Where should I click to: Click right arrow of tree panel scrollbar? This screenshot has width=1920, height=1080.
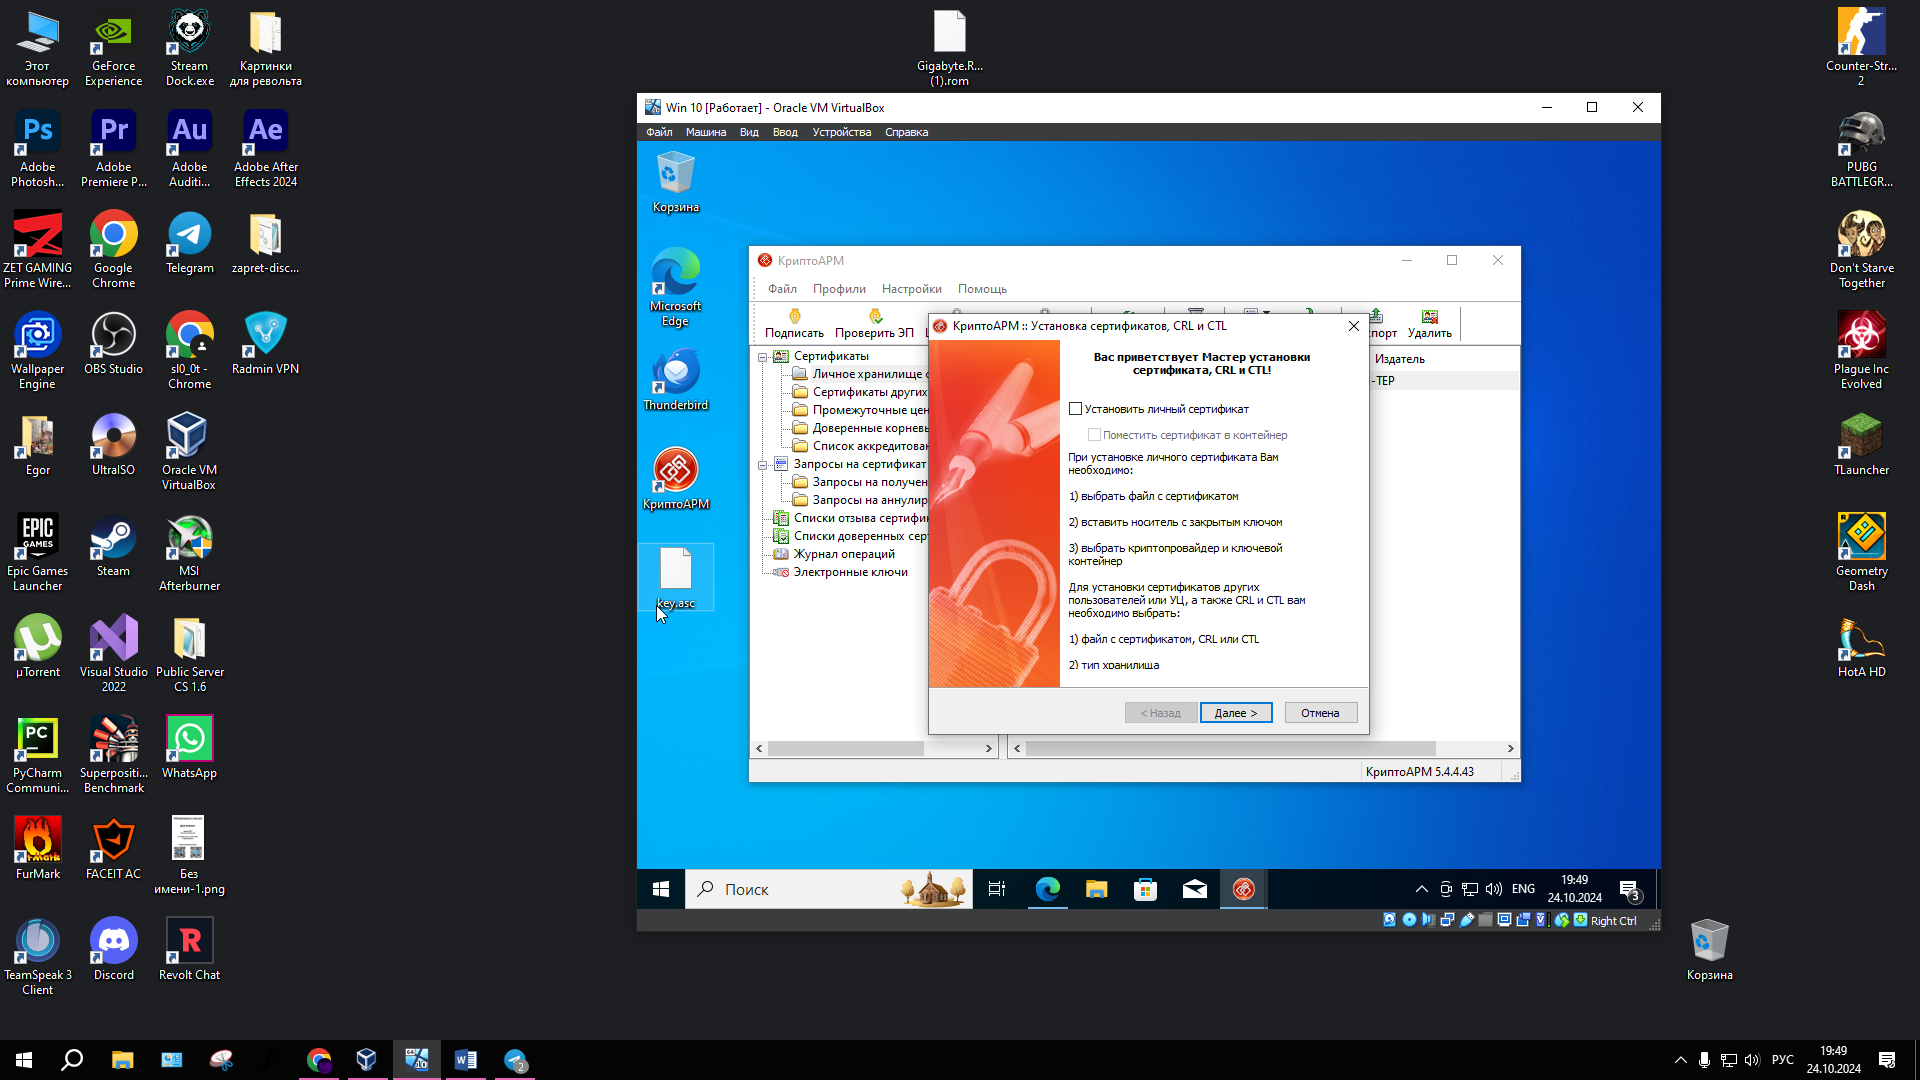pos(988,748)
